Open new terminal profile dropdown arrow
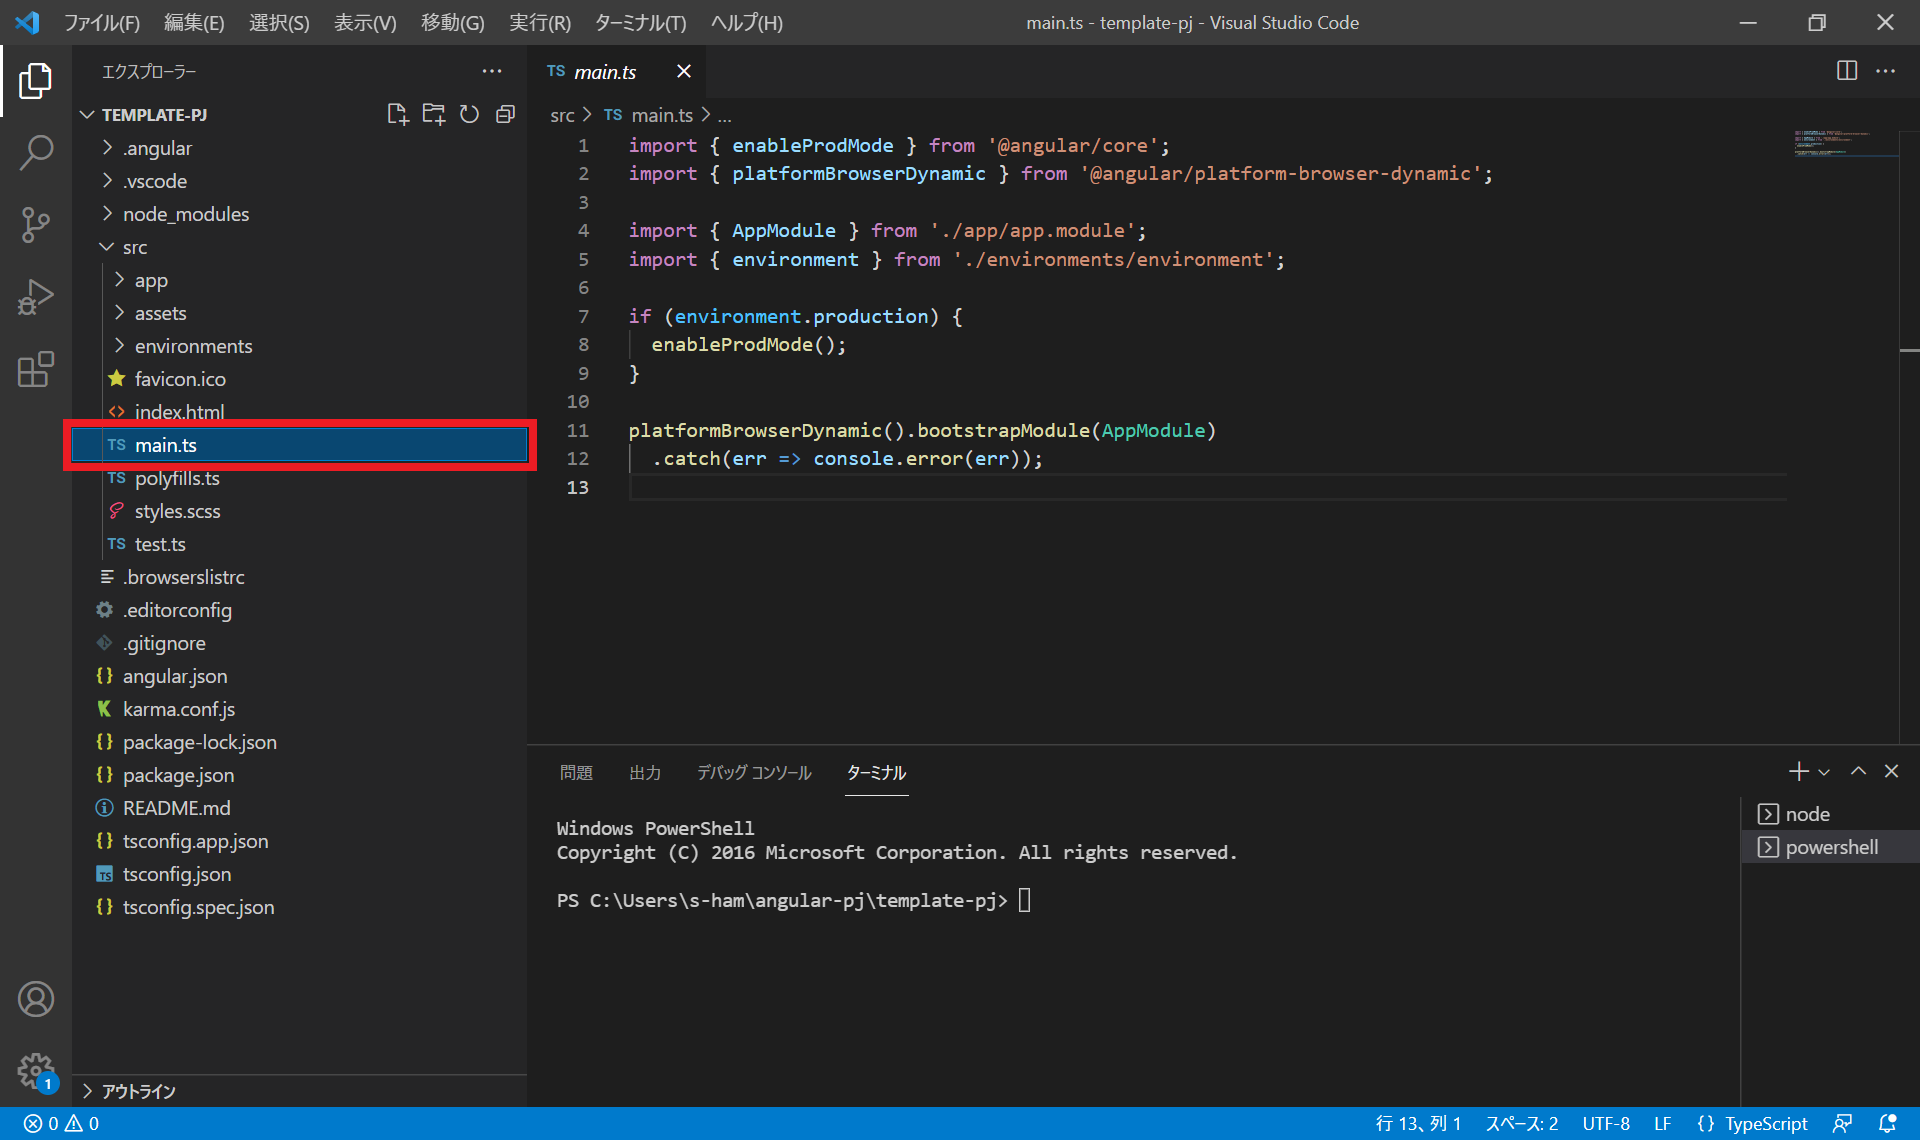Screen dimensions: 1920x1140 pyautogui.click(x=1824, y=772)
